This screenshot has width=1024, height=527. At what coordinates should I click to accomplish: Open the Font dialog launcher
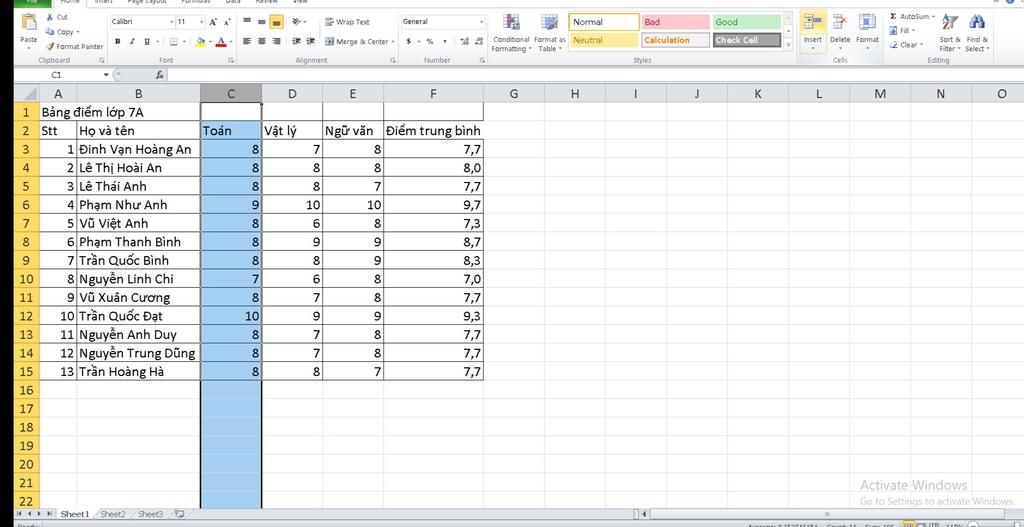(231, 60)
